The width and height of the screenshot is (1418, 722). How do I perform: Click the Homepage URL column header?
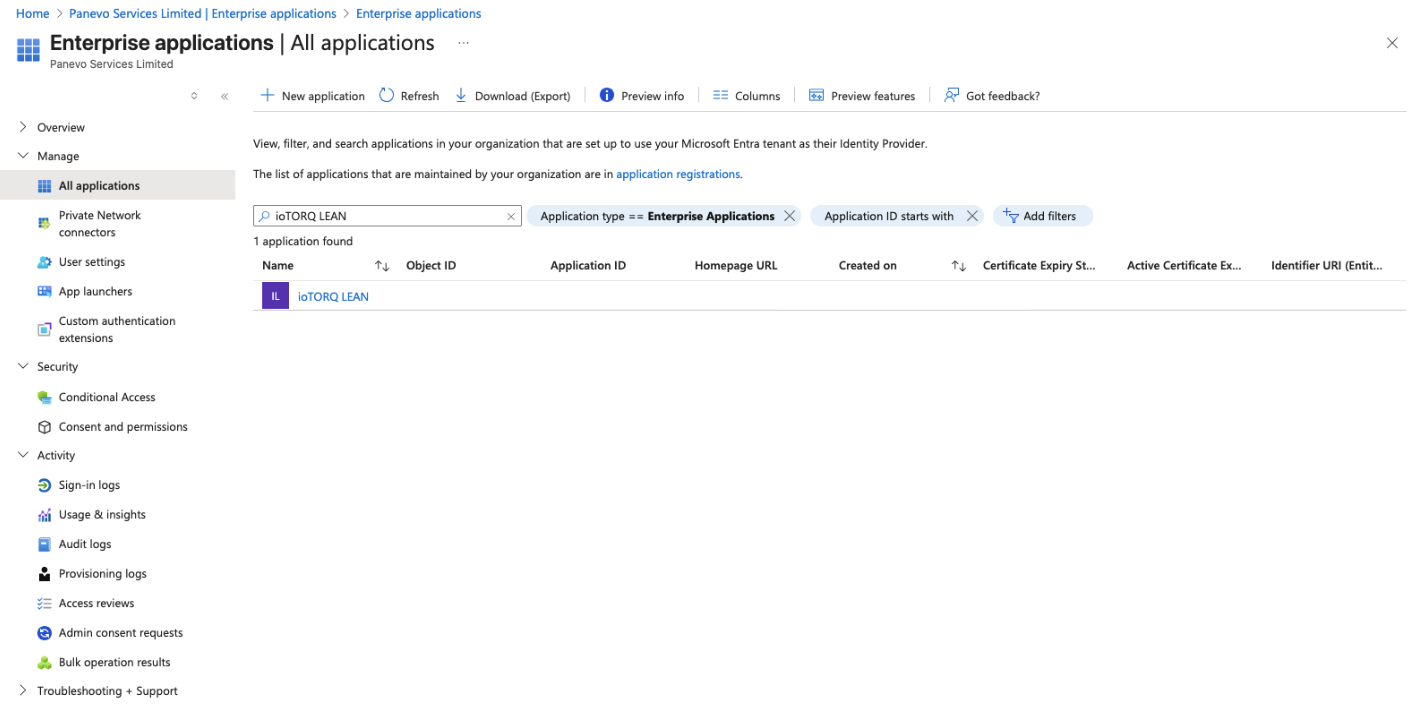(736, 266)
